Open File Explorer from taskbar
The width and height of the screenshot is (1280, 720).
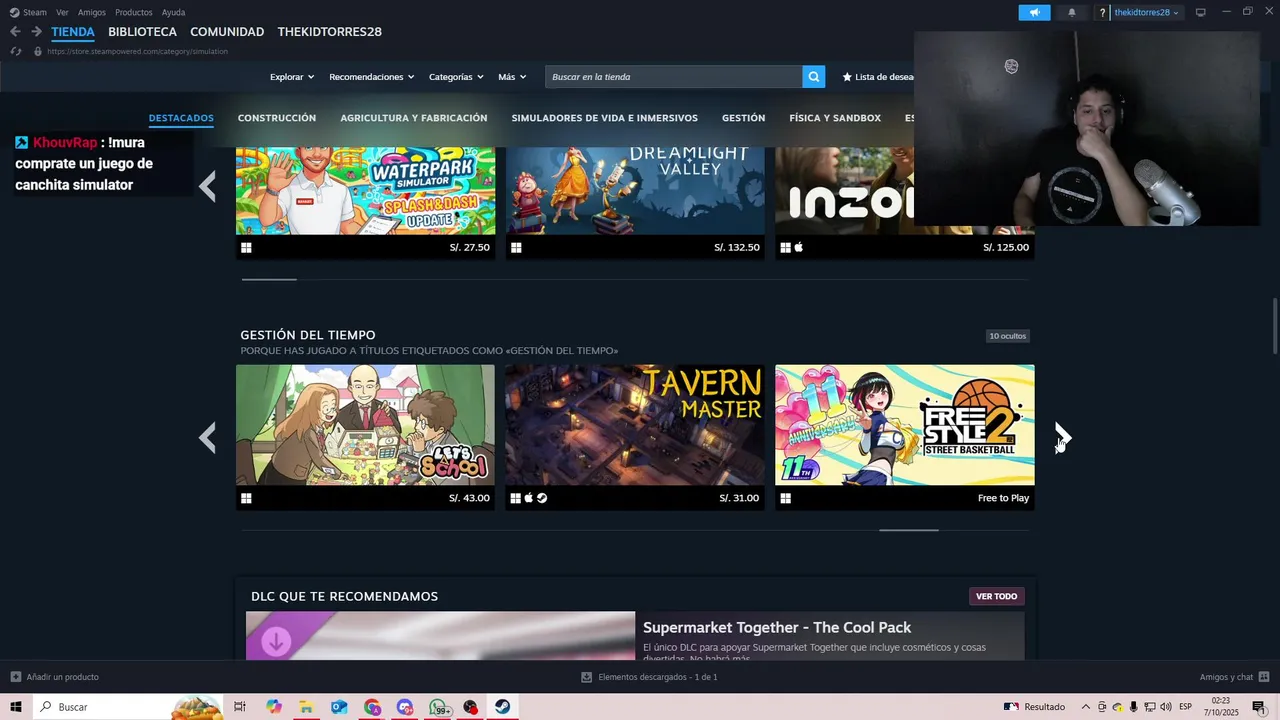pyautogui.click(x=306, y=707)
